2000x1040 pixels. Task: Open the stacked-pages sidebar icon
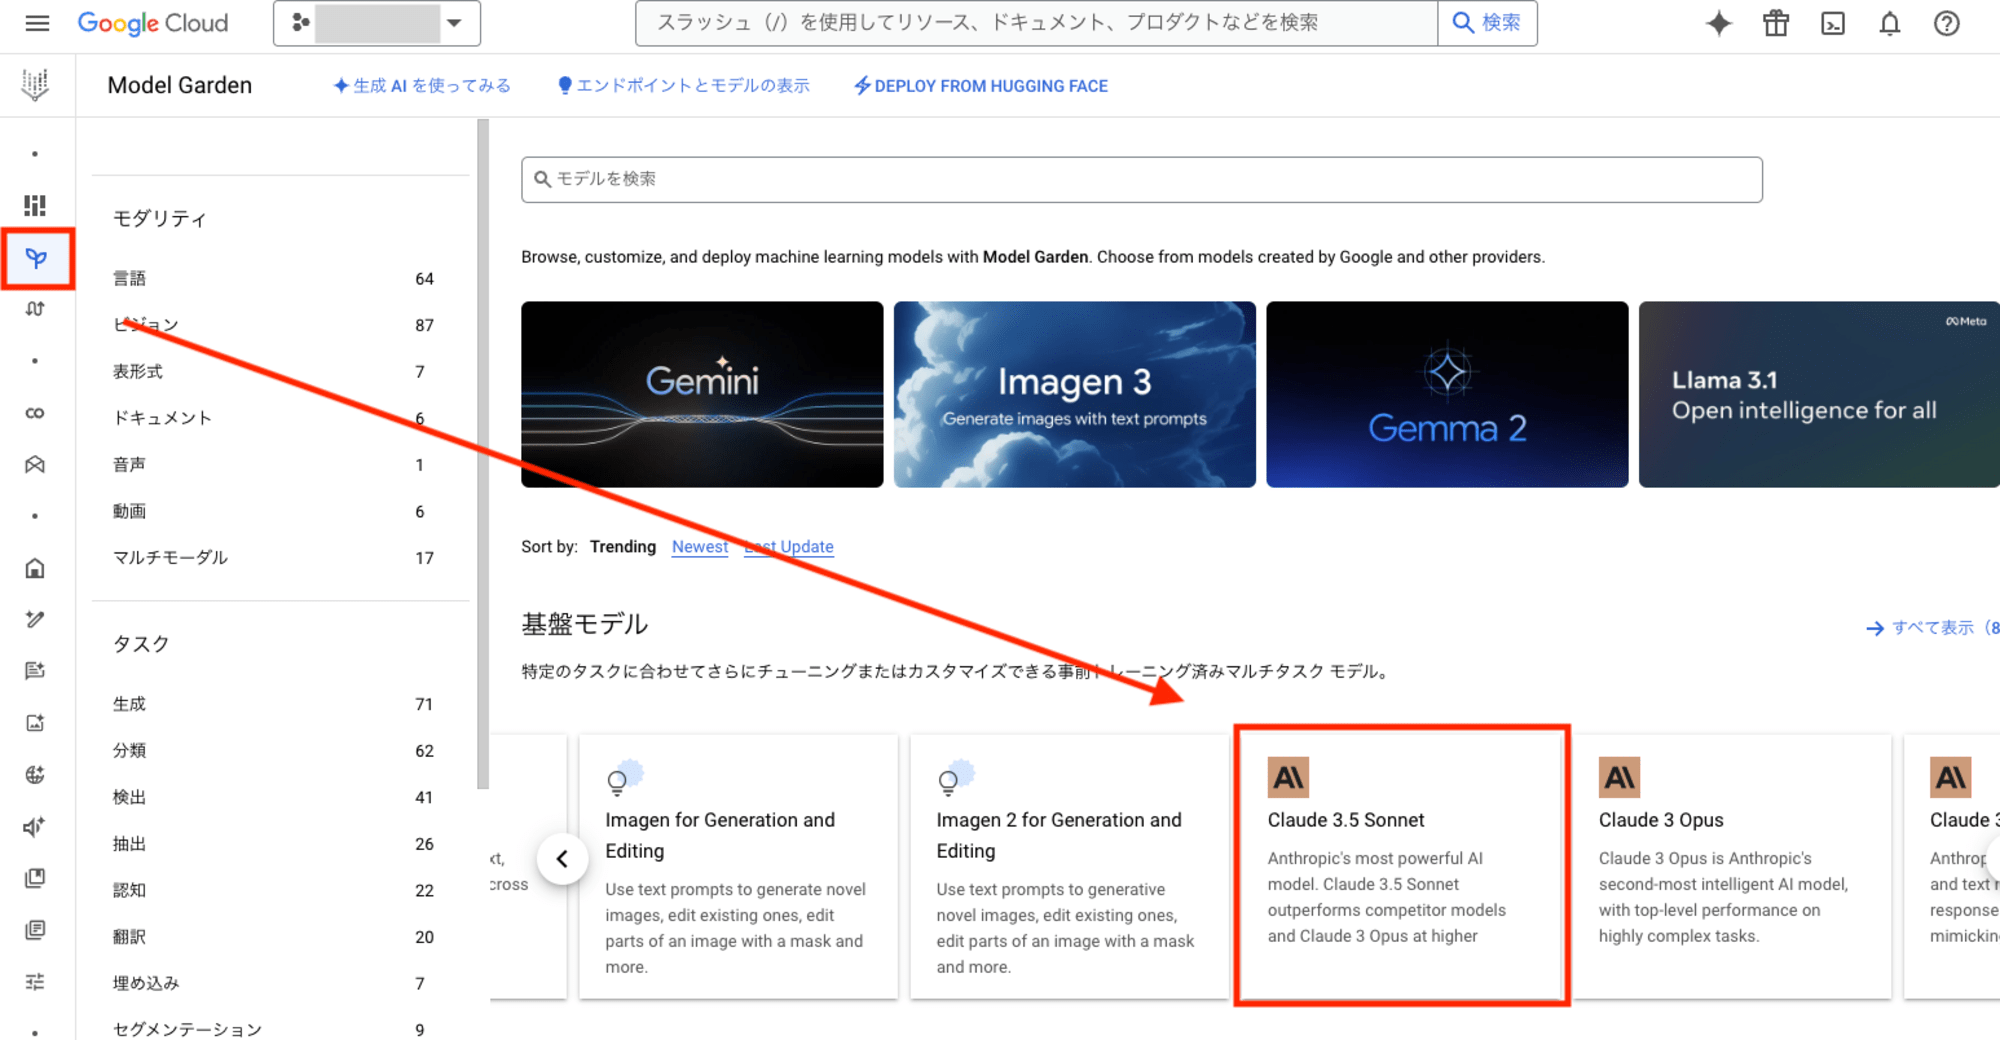pos(35,878)
